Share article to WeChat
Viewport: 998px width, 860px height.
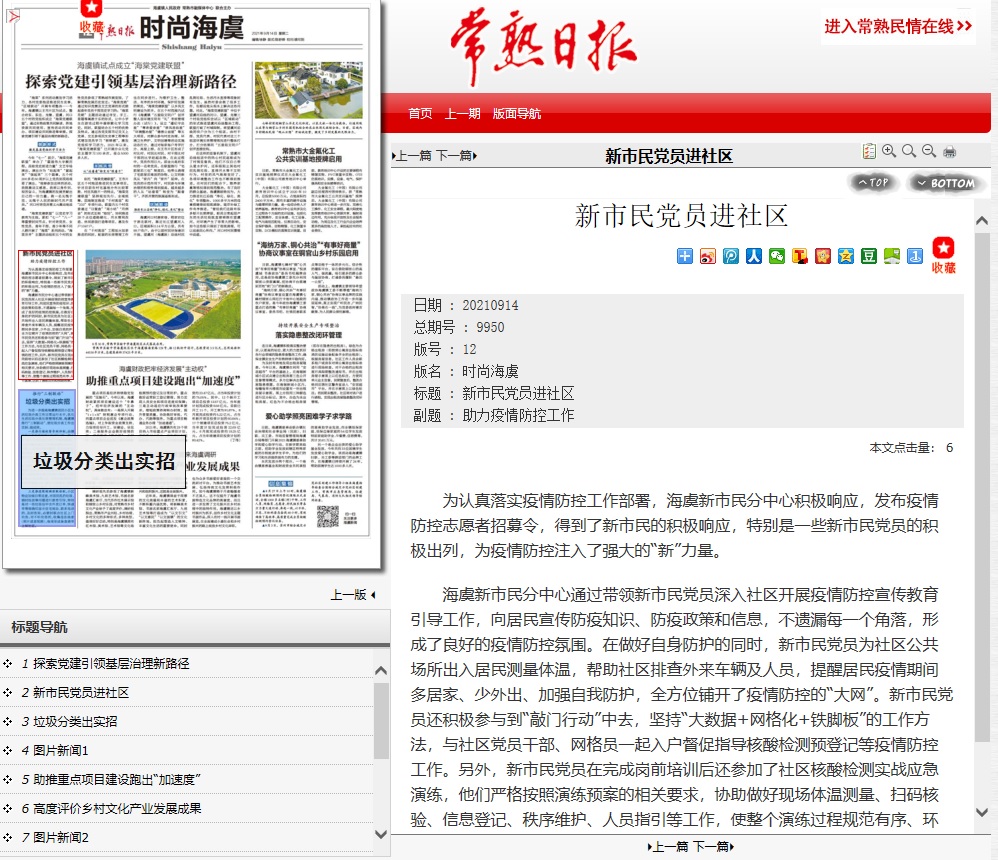pos(777,256)
